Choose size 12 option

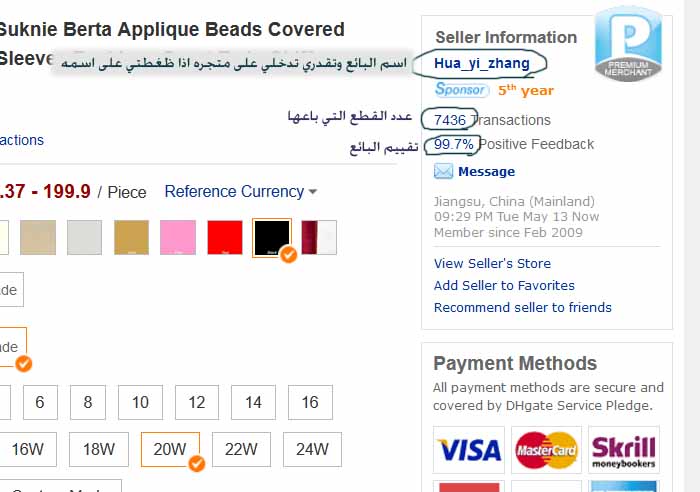pos(197,402)
